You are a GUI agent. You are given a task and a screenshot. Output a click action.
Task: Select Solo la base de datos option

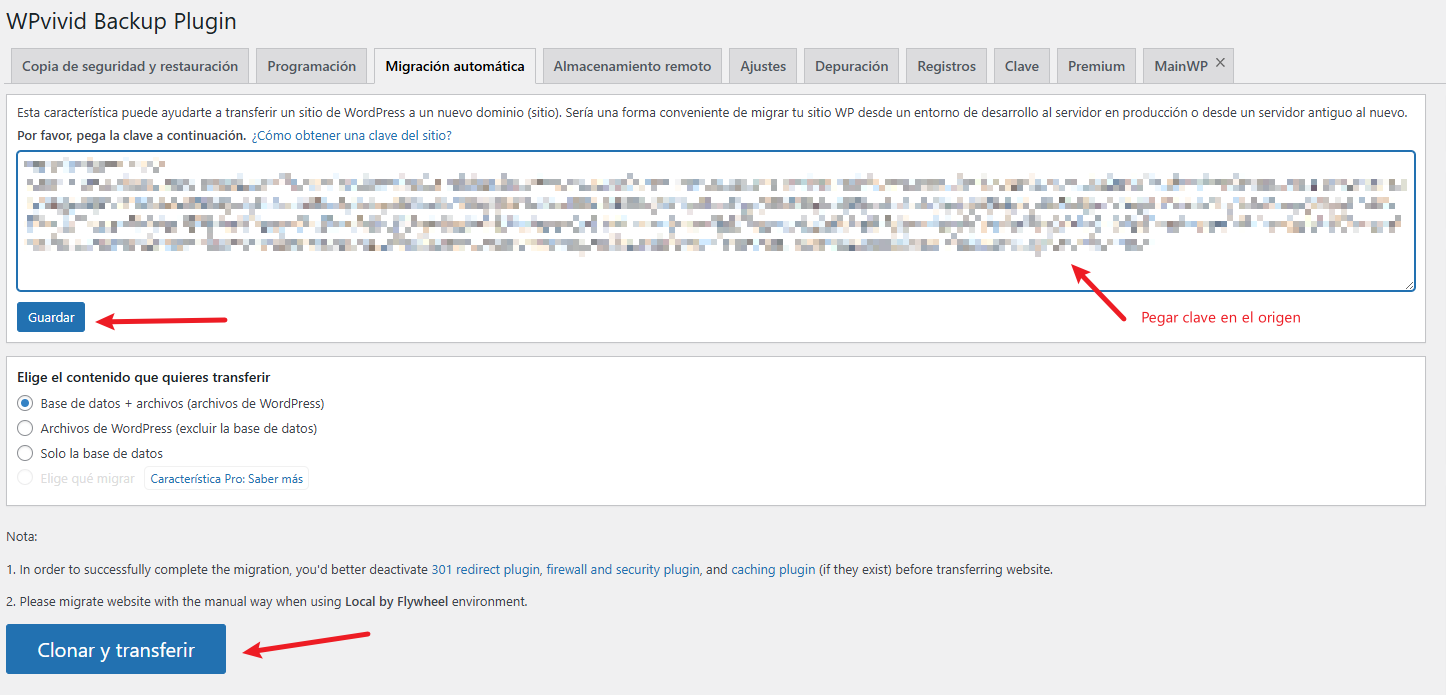[x=26, y=454]
